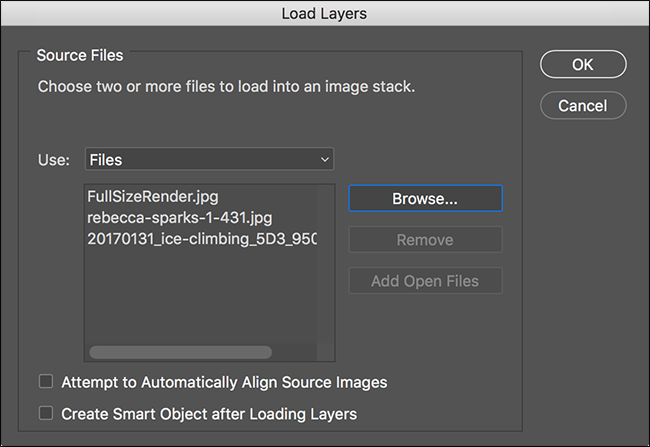The image size is (650, 447).
Task: Select rebecca-sparks-1-431.jpg in the list
Action: click(180, 218)
